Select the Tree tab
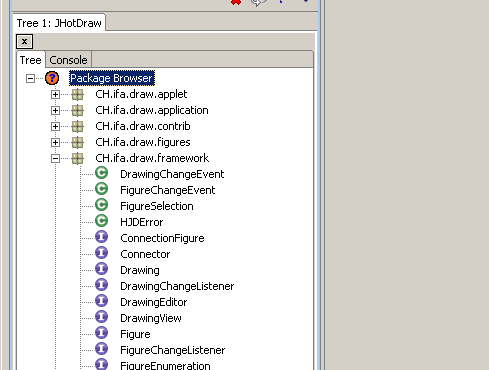 point(31,60)
